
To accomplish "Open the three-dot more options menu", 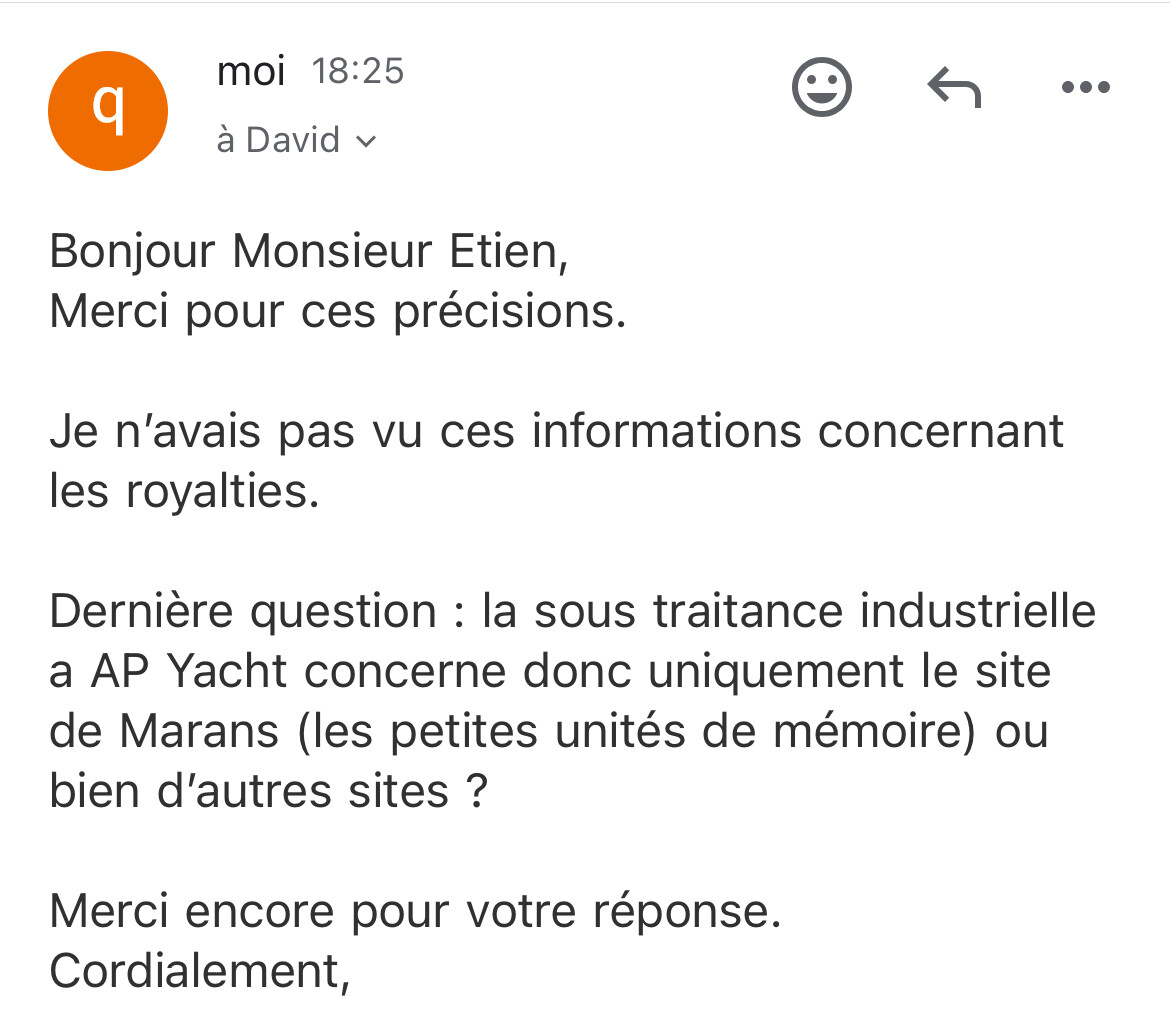I will [1086, 87].
